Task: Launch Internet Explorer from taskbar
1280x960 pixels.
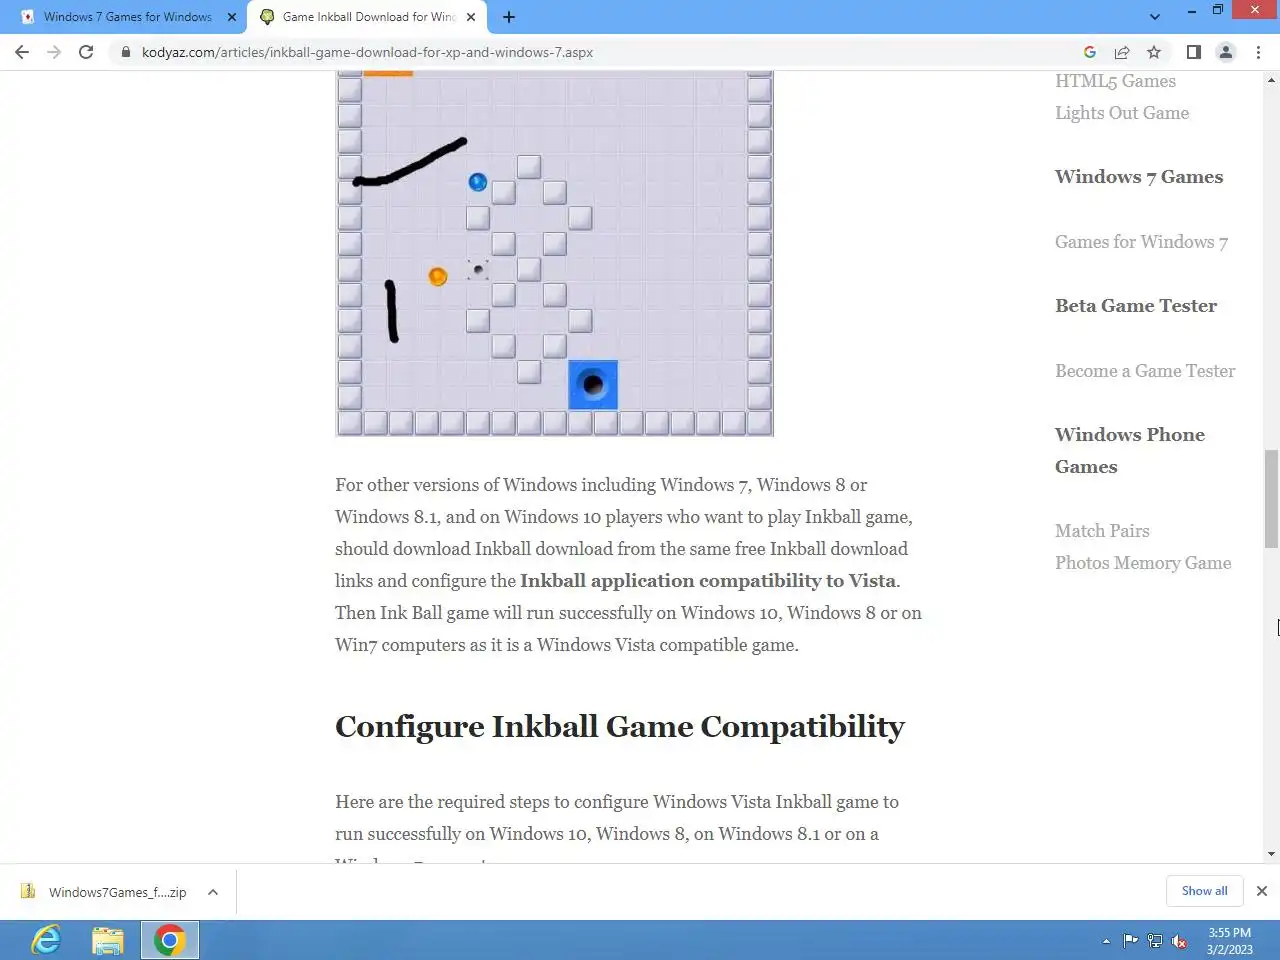Action: tap(46, 940)
